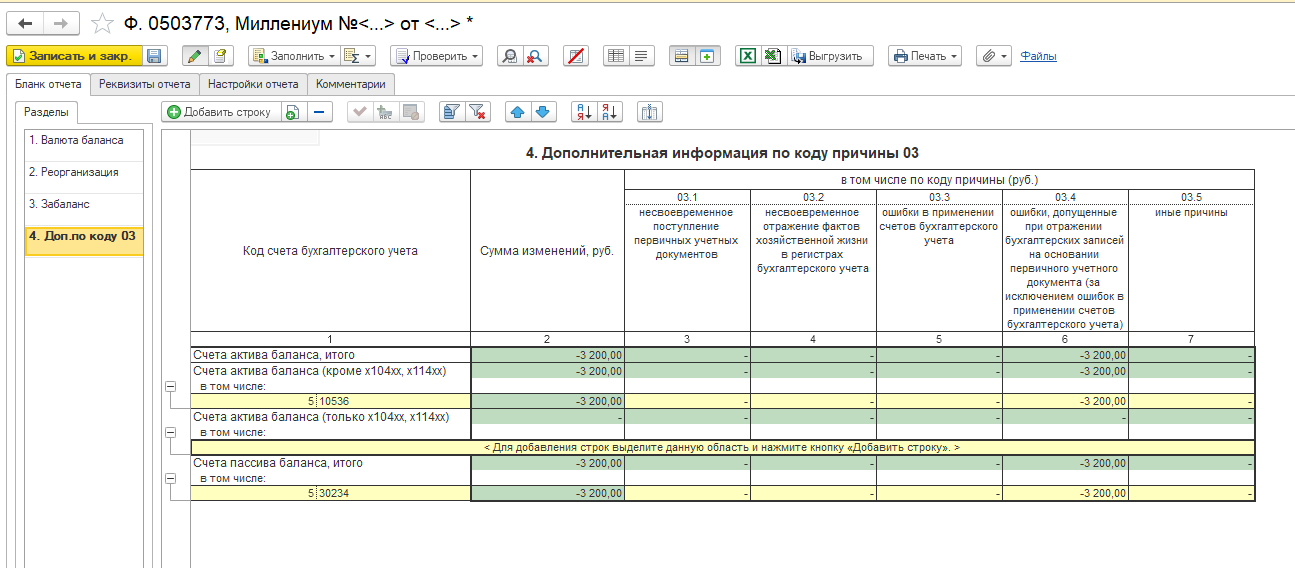The height and width of the screenshot is (568, 1295).
Task: Open the Файлы link
Action: 1038,56
